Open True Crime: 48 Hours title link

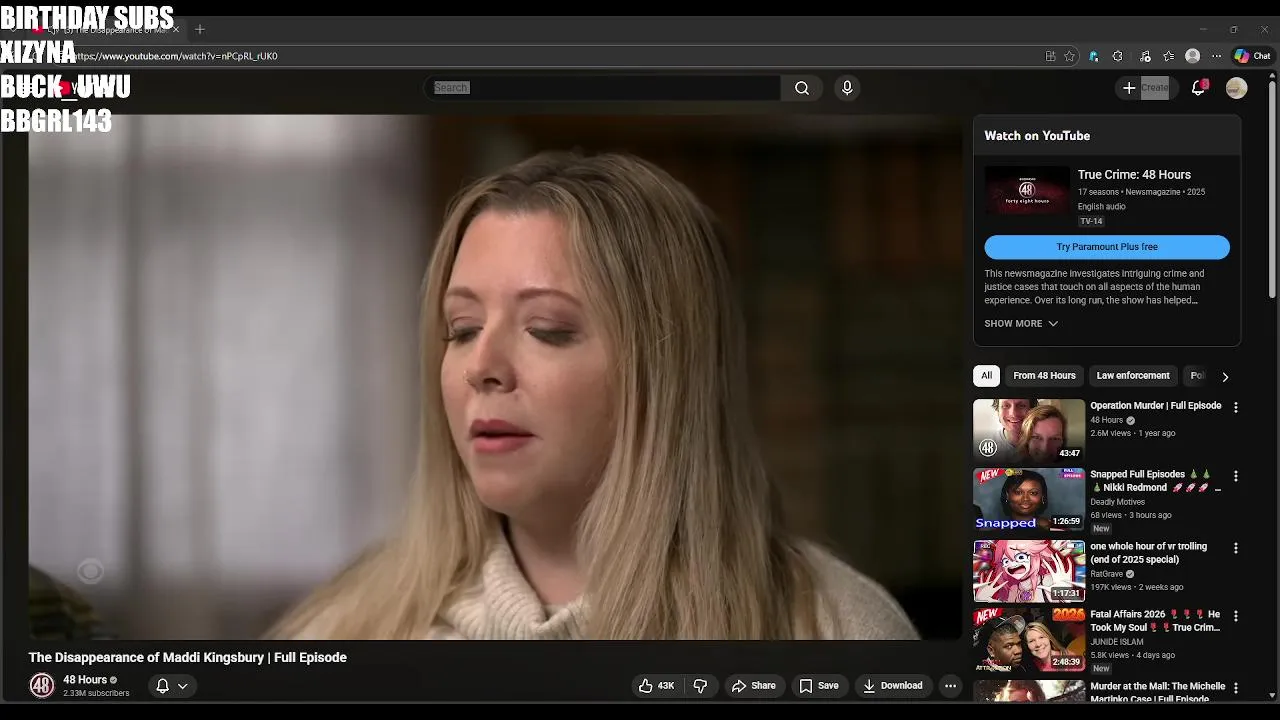(1134, 175)
